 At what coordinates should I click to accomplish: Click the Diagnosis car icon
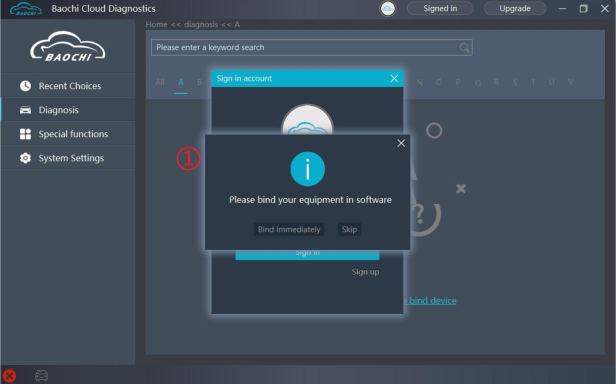tap(26, 110)
